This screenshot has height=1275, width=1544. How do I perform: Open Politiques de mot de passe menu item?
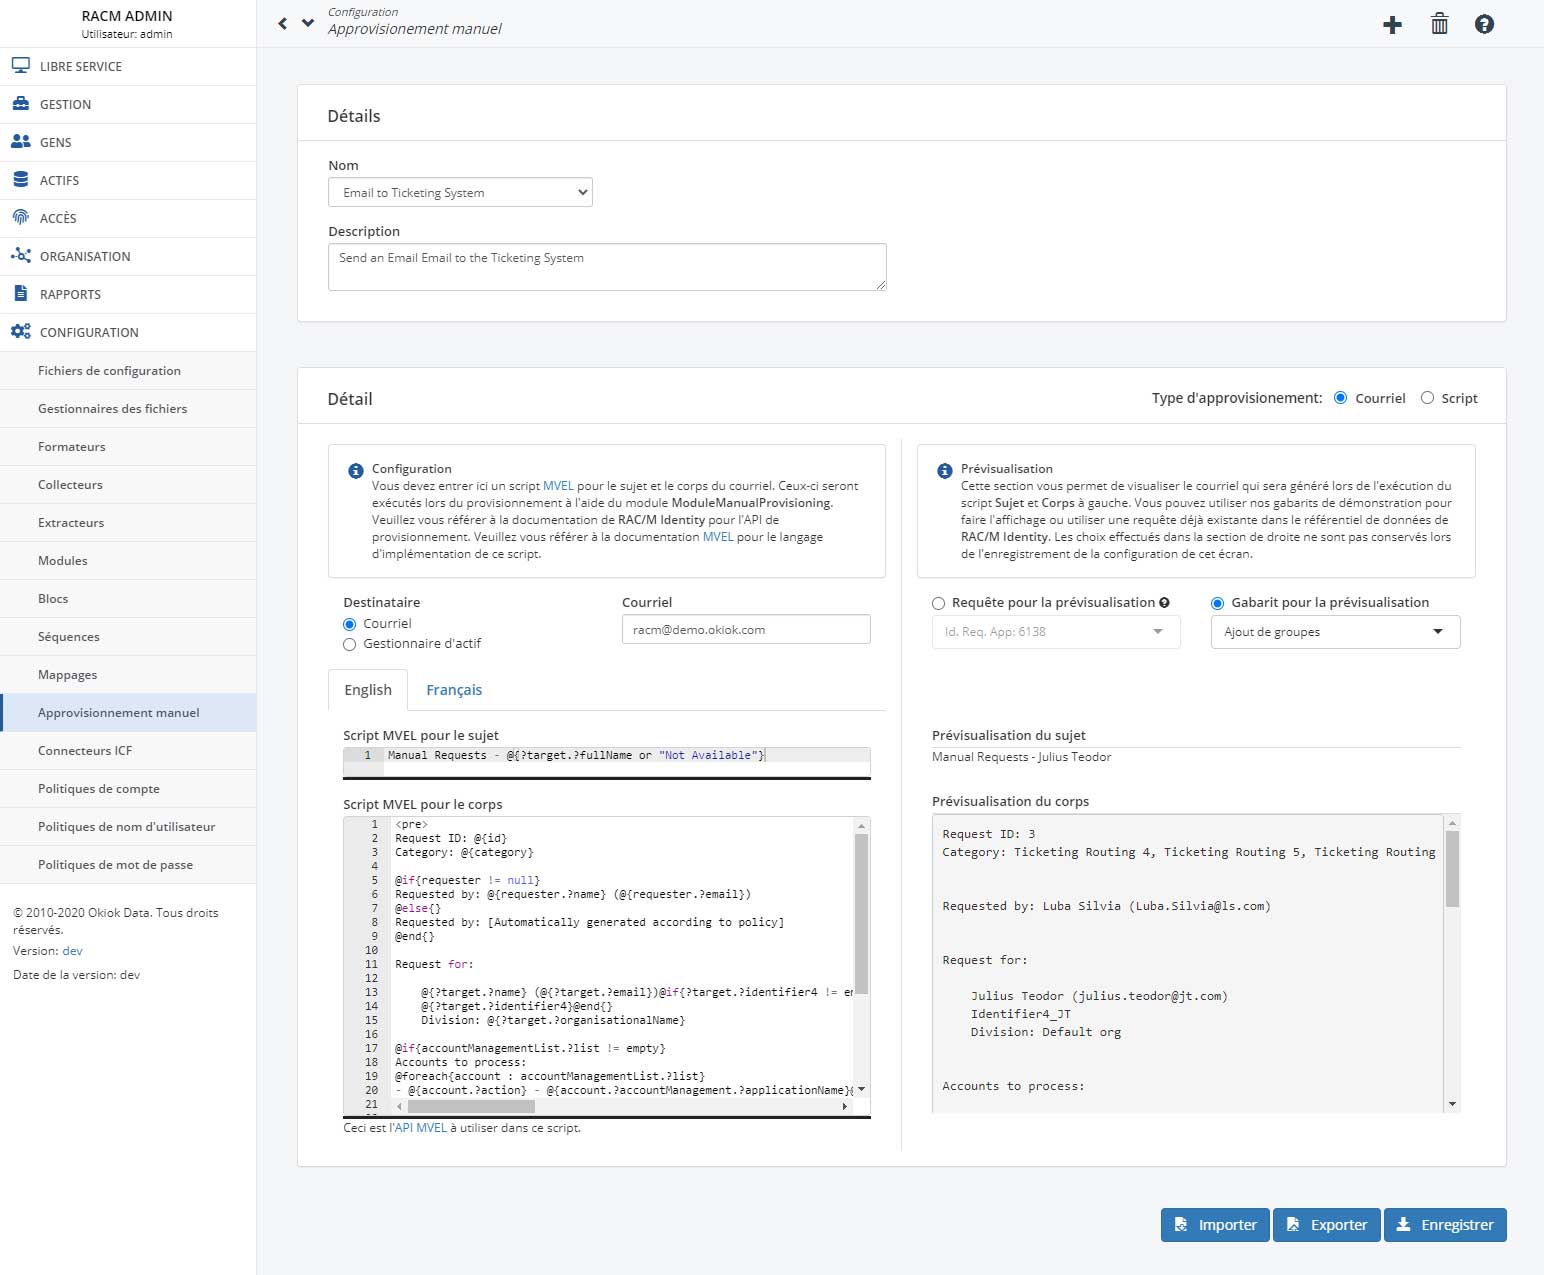coord(128,864)
